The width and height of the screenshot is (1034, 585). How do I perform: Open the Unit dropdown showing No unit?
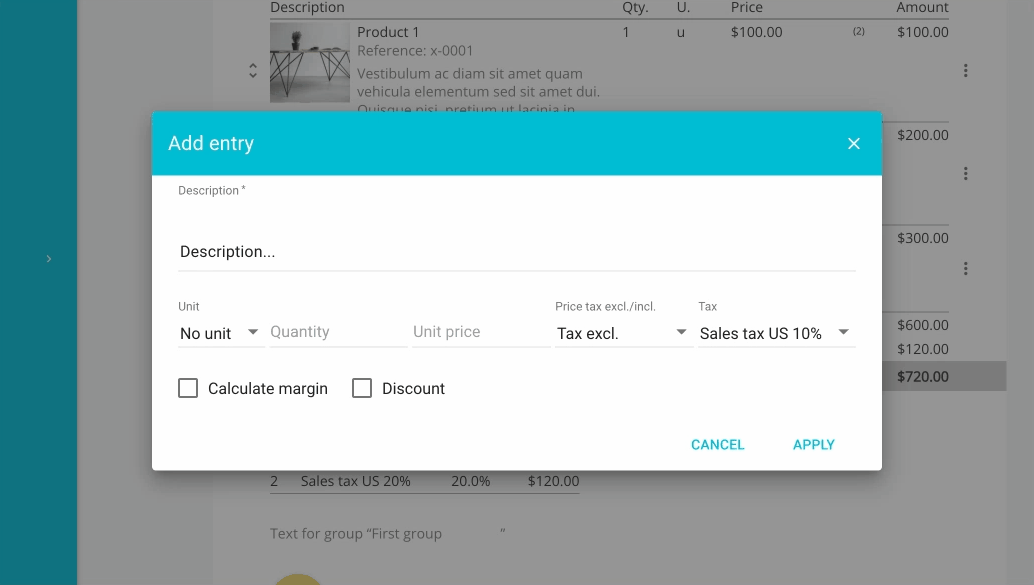(220, 333)
